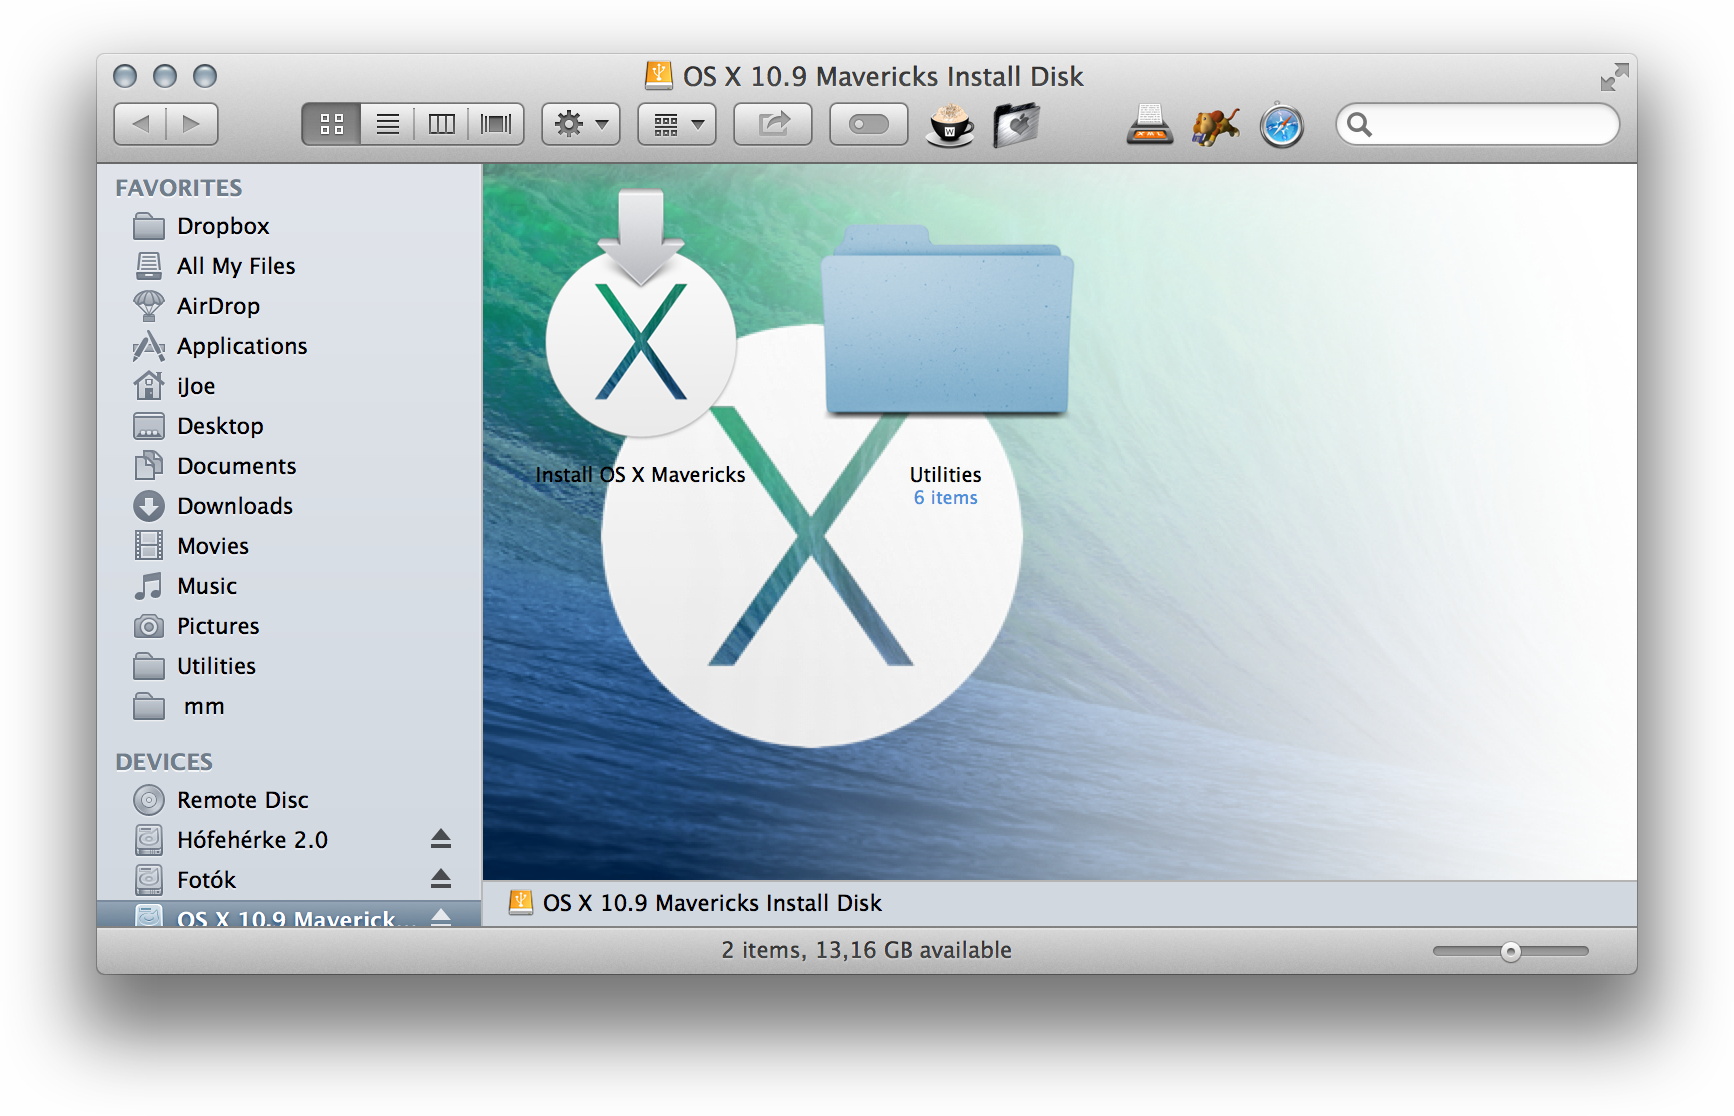
Task: Click the path bar disk entry
Action: [696, 903]
